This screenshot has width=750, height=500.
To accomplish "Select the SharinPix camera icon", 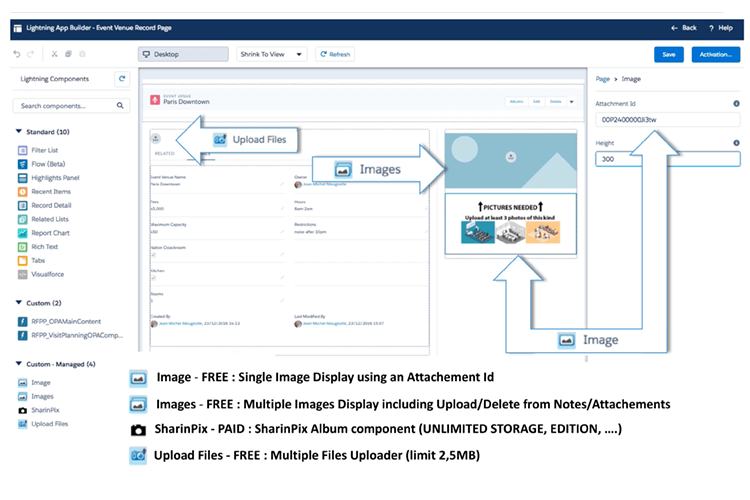I will (22, 411).
